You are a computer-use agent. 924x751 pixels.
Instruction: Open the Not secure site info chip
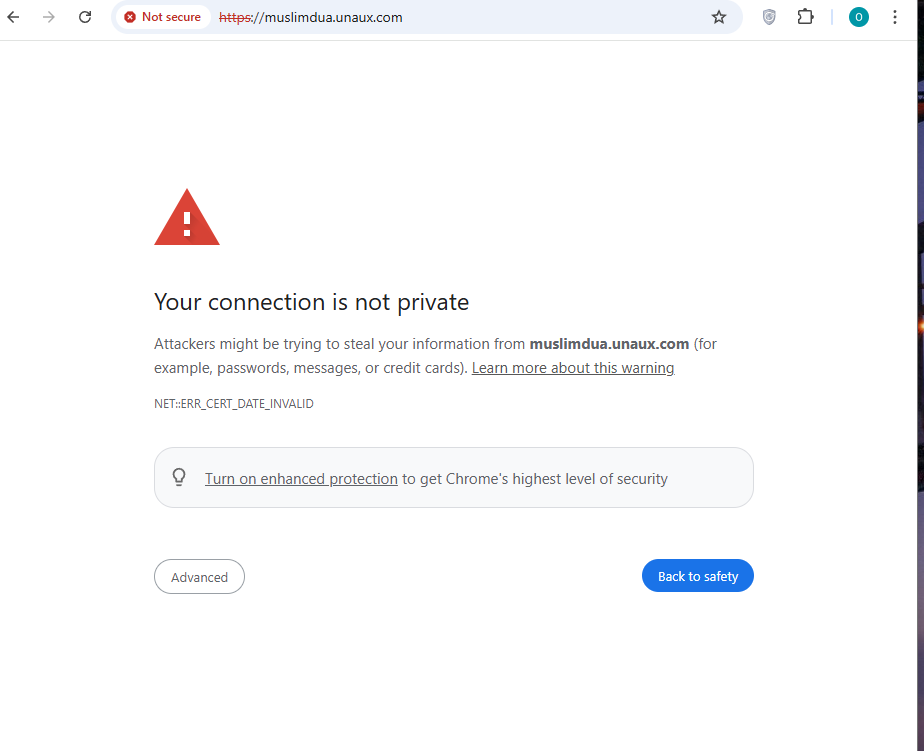coord(162,17)
